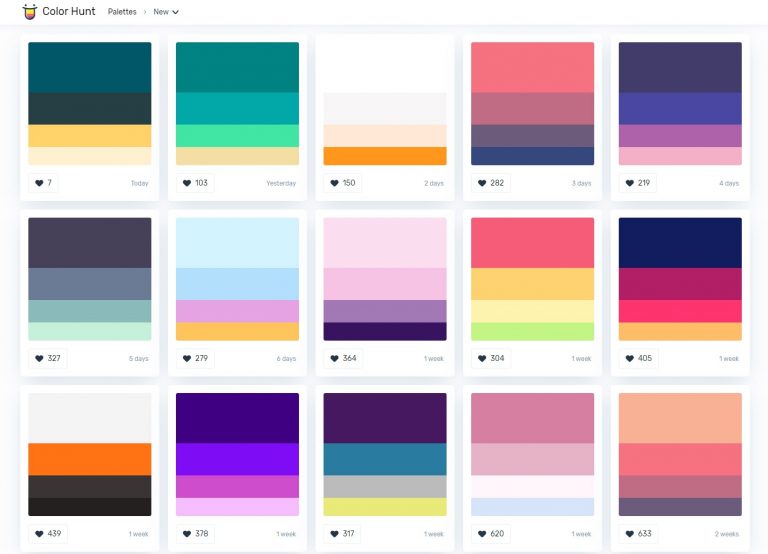Click the Color Hunt logo icon
Screen dimensions: 768x554
29,12
